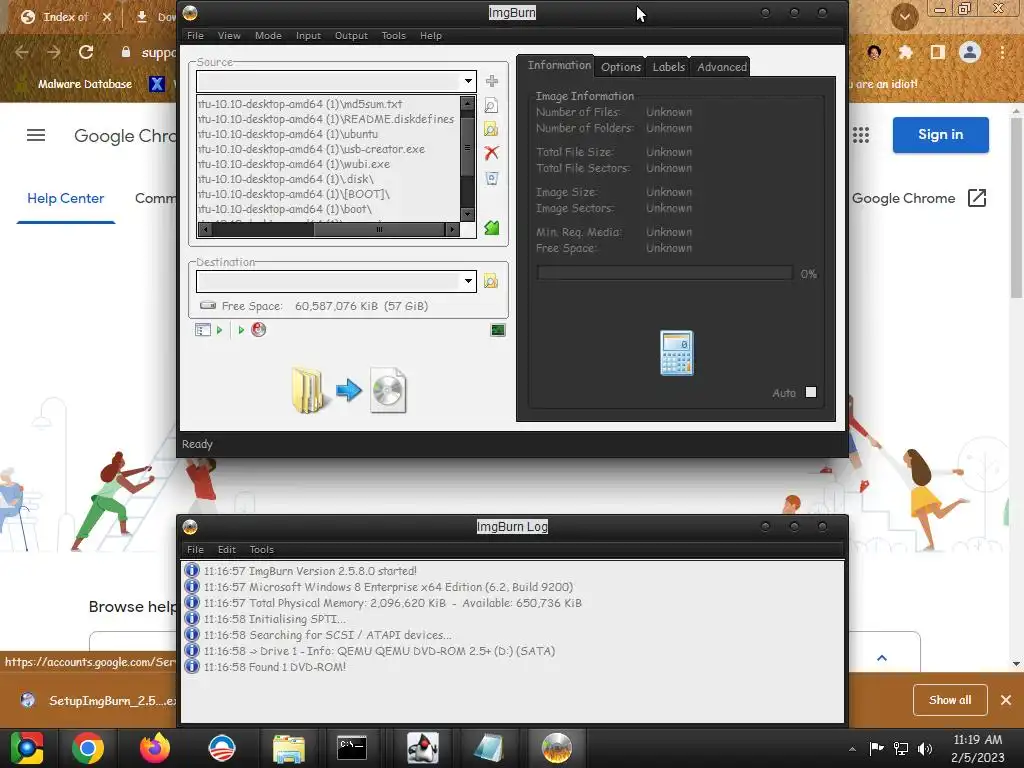The image size is (1024, 768).
Task: Click the source list horizontal scrollbar thumb
Action: point(379,229)
